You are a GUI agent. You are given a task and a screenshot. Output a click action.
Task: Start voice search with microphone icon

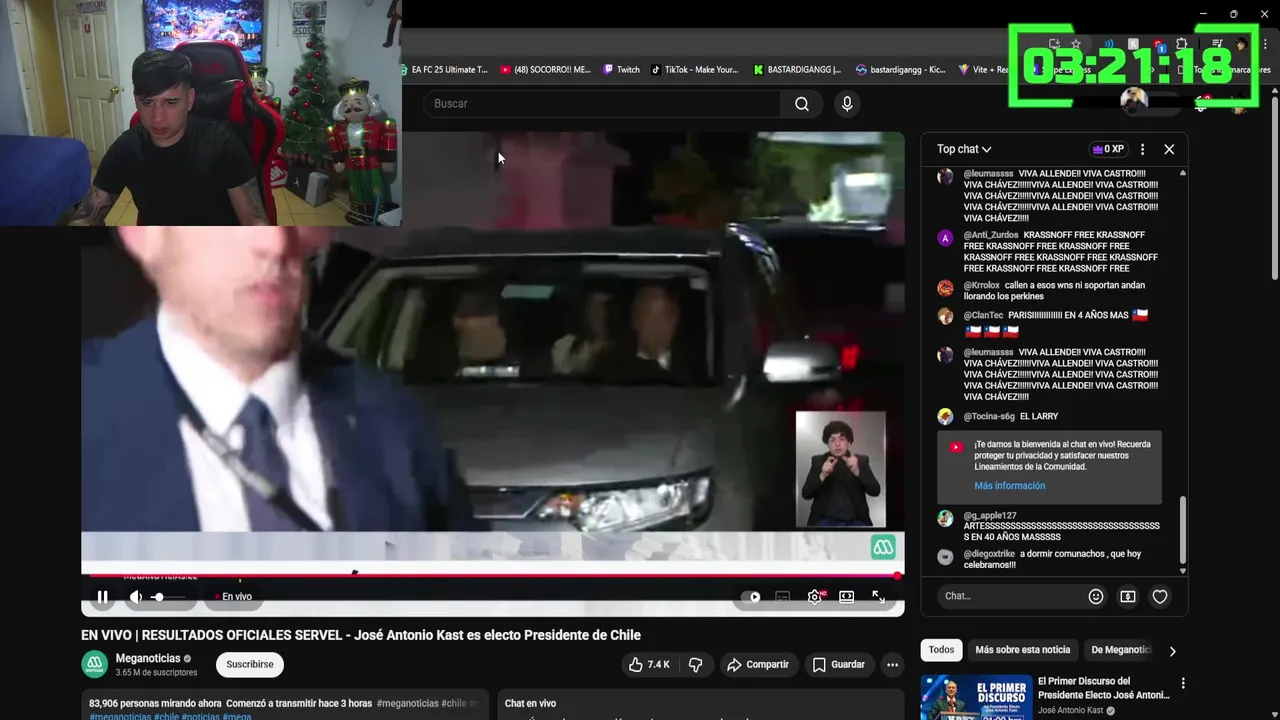(847, 104)
